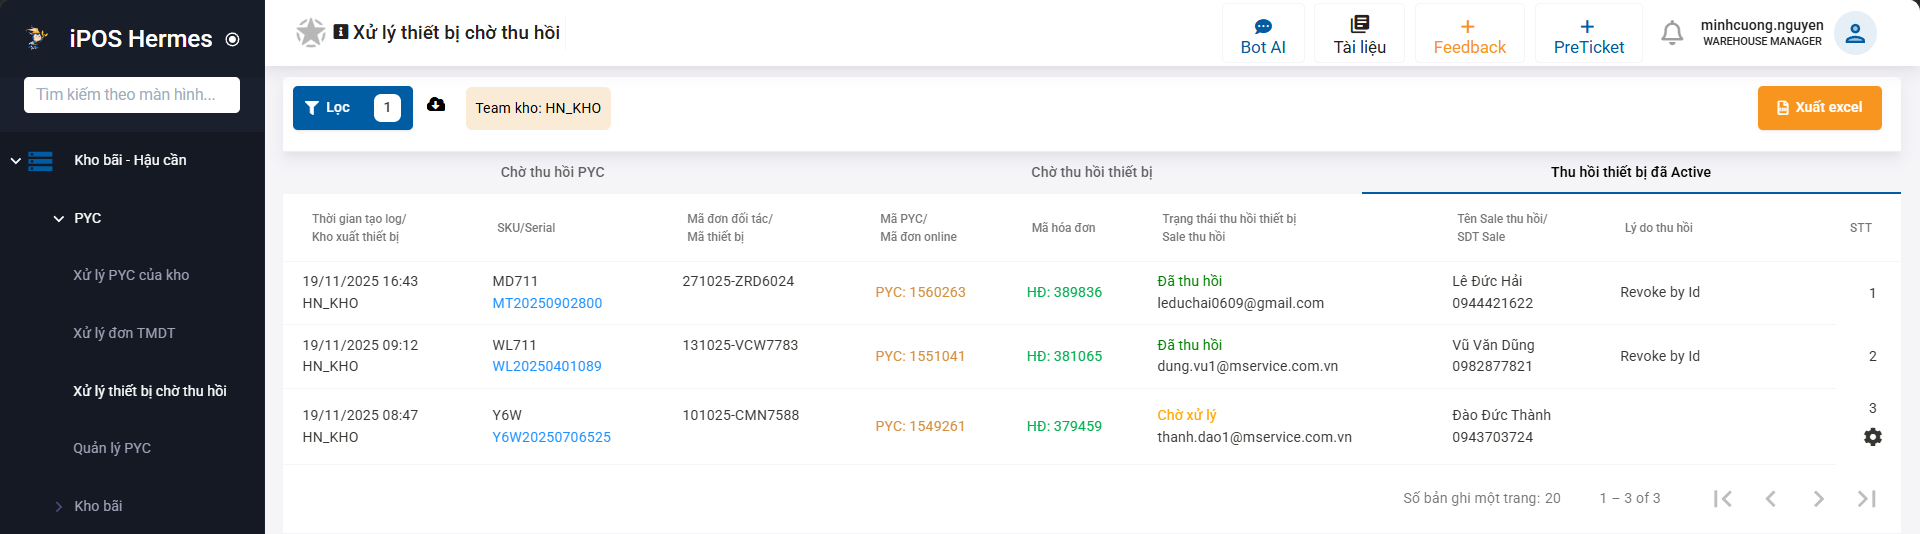
Task: Collapse the Kho bãi - Hậu cần section
Action: click(15, 160)
